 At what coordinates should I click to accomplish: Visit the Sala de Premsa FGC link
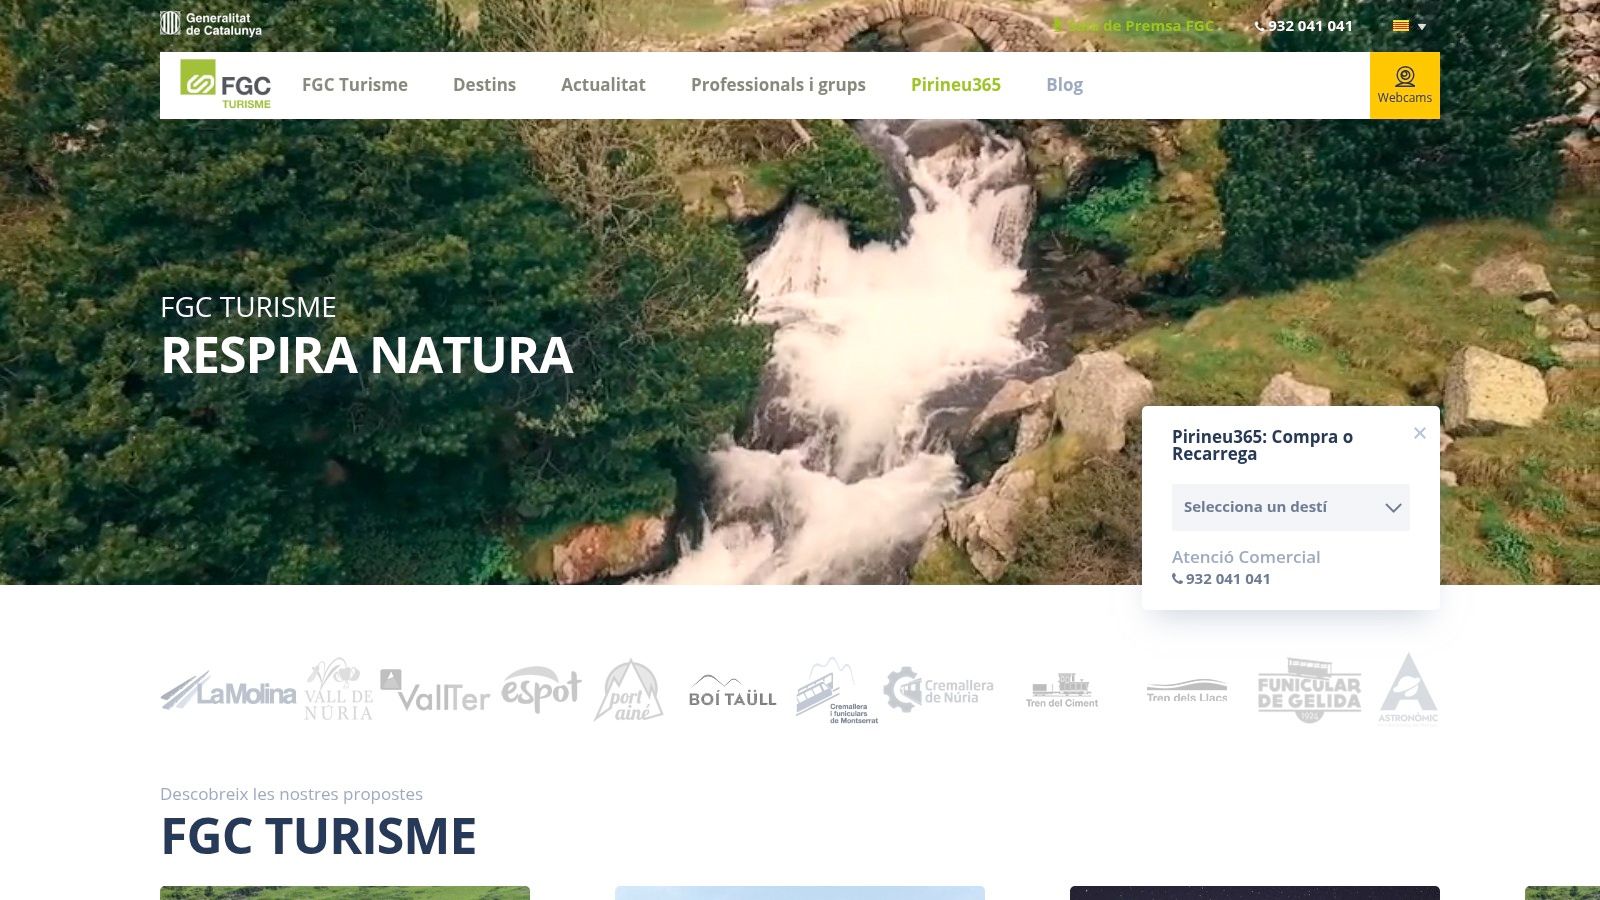tap(1135, 26)
